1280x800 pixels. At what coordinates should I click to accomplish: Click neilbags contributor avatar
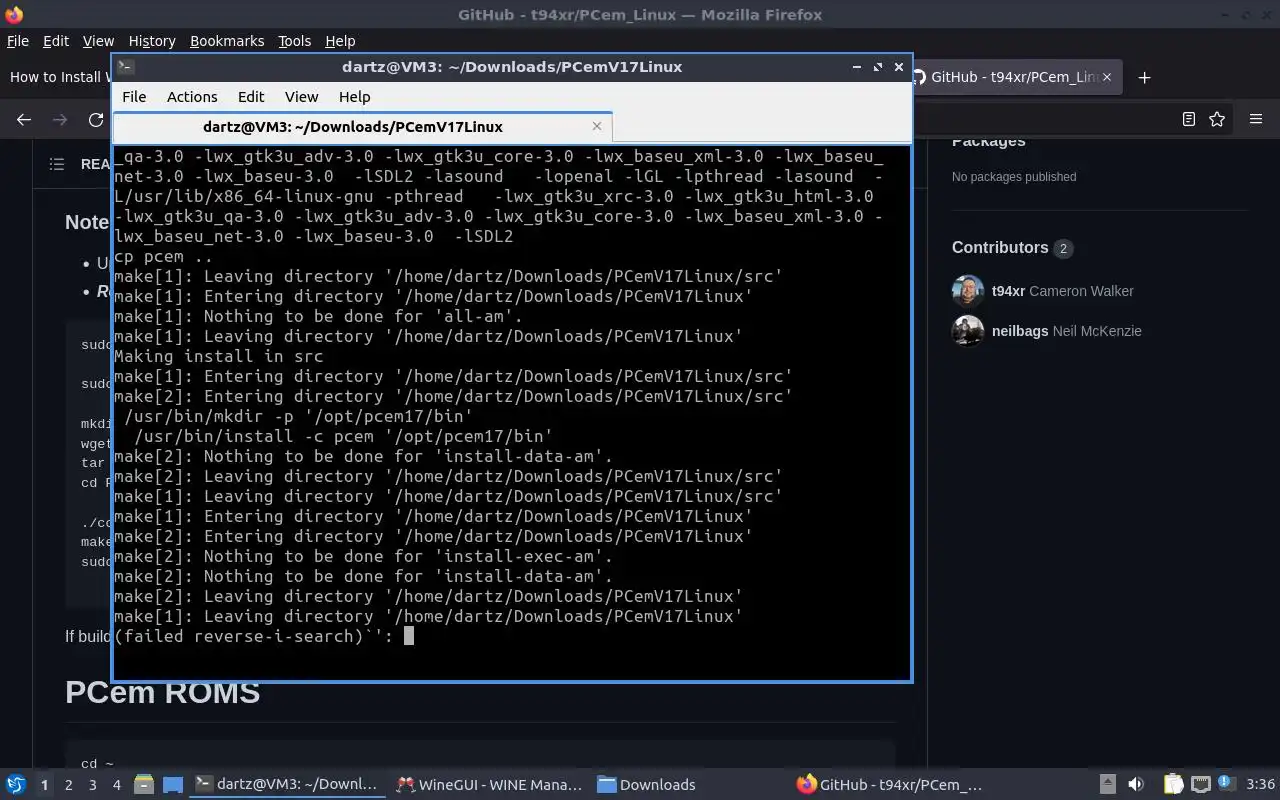pyautogui.click(x=968, y=331)
